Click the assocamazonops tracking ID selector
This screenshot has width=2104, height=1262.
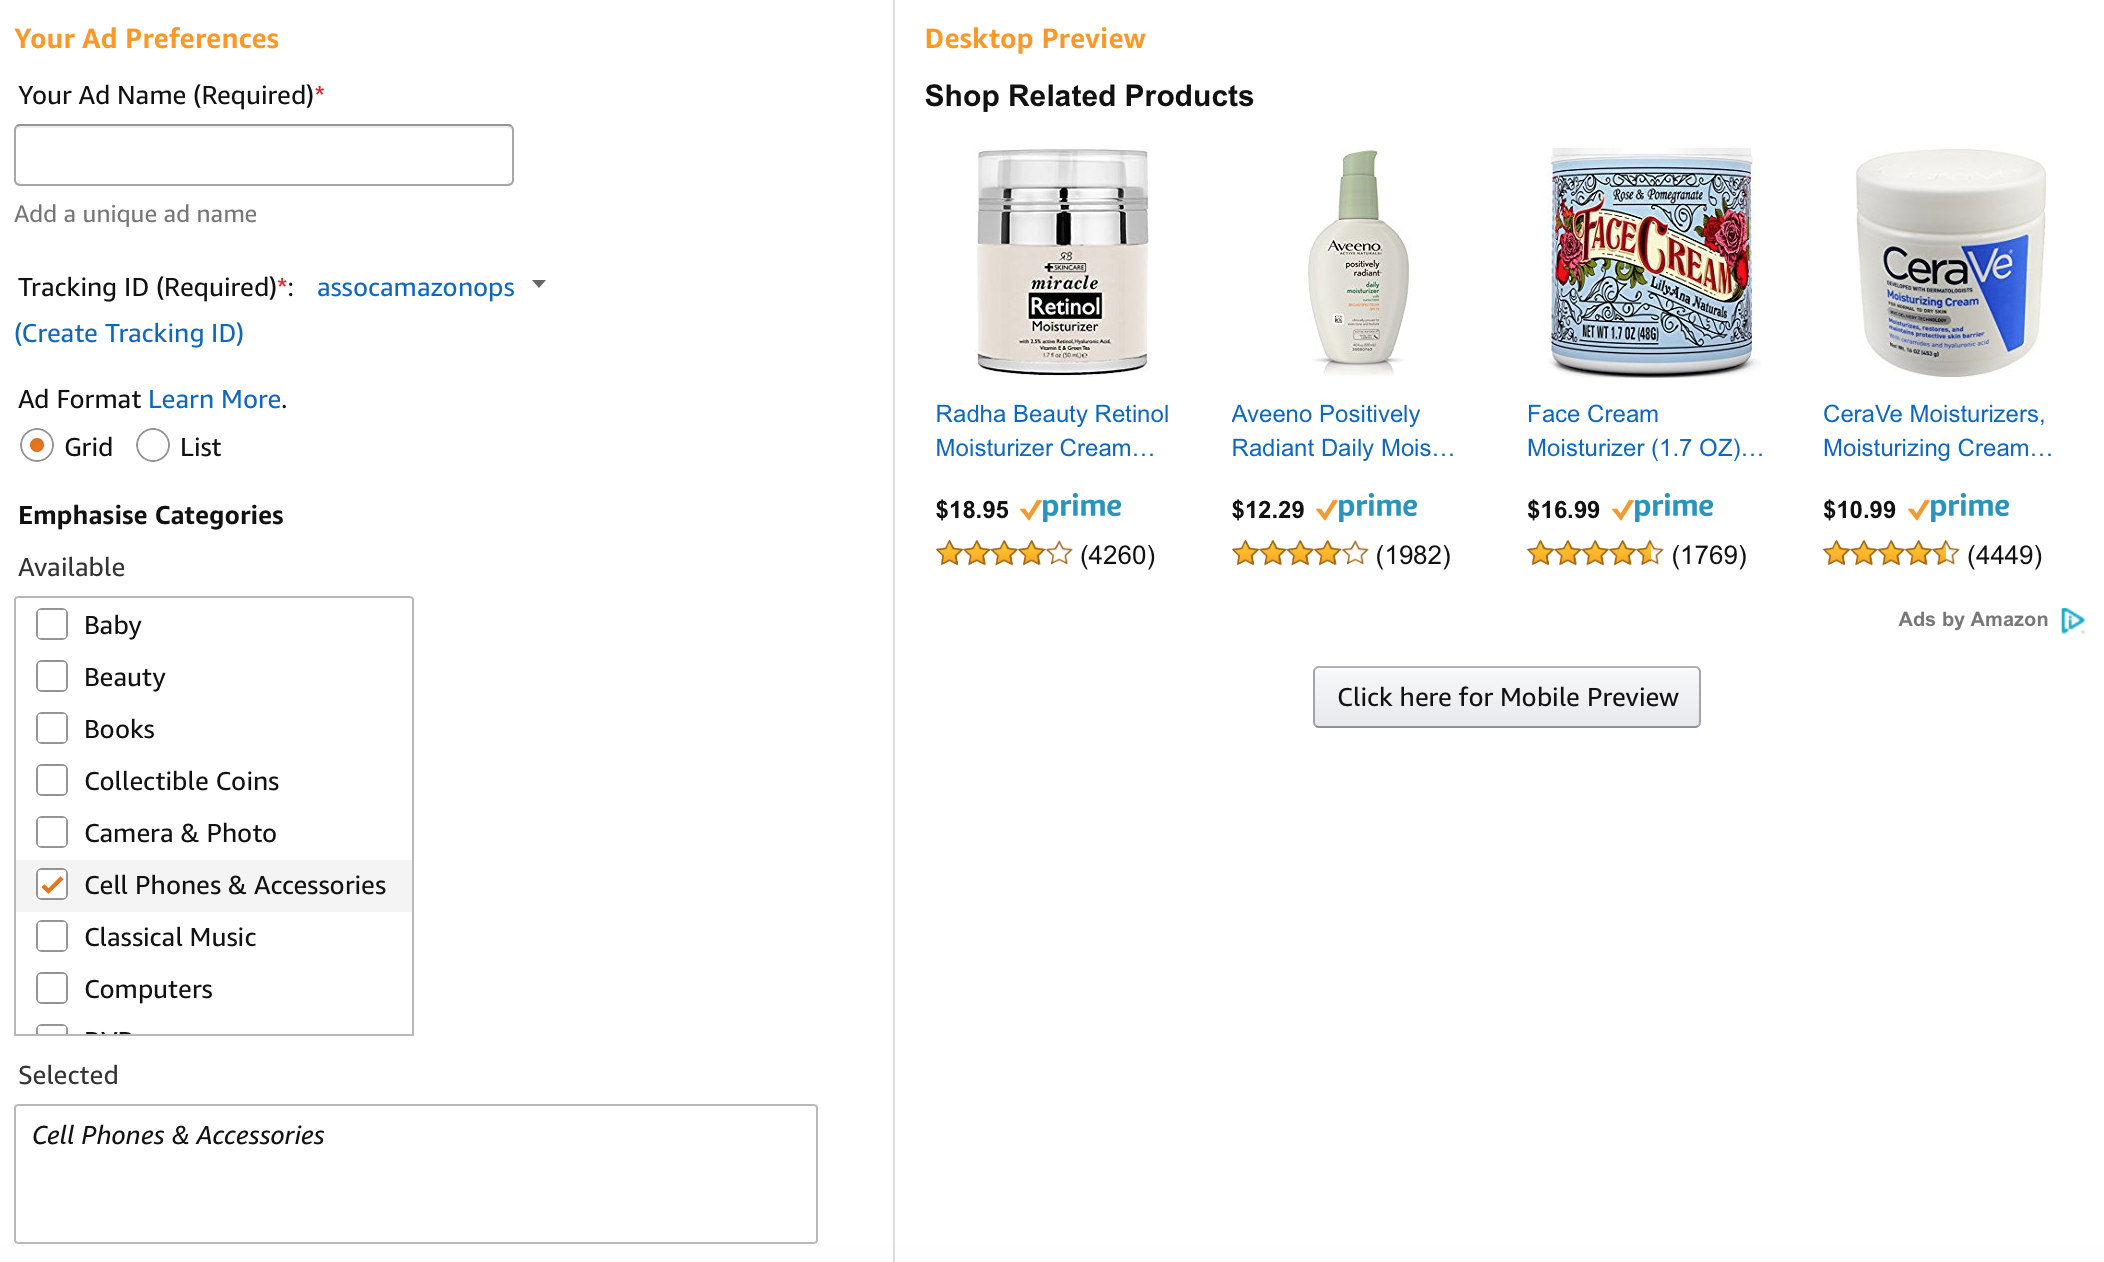415,288
